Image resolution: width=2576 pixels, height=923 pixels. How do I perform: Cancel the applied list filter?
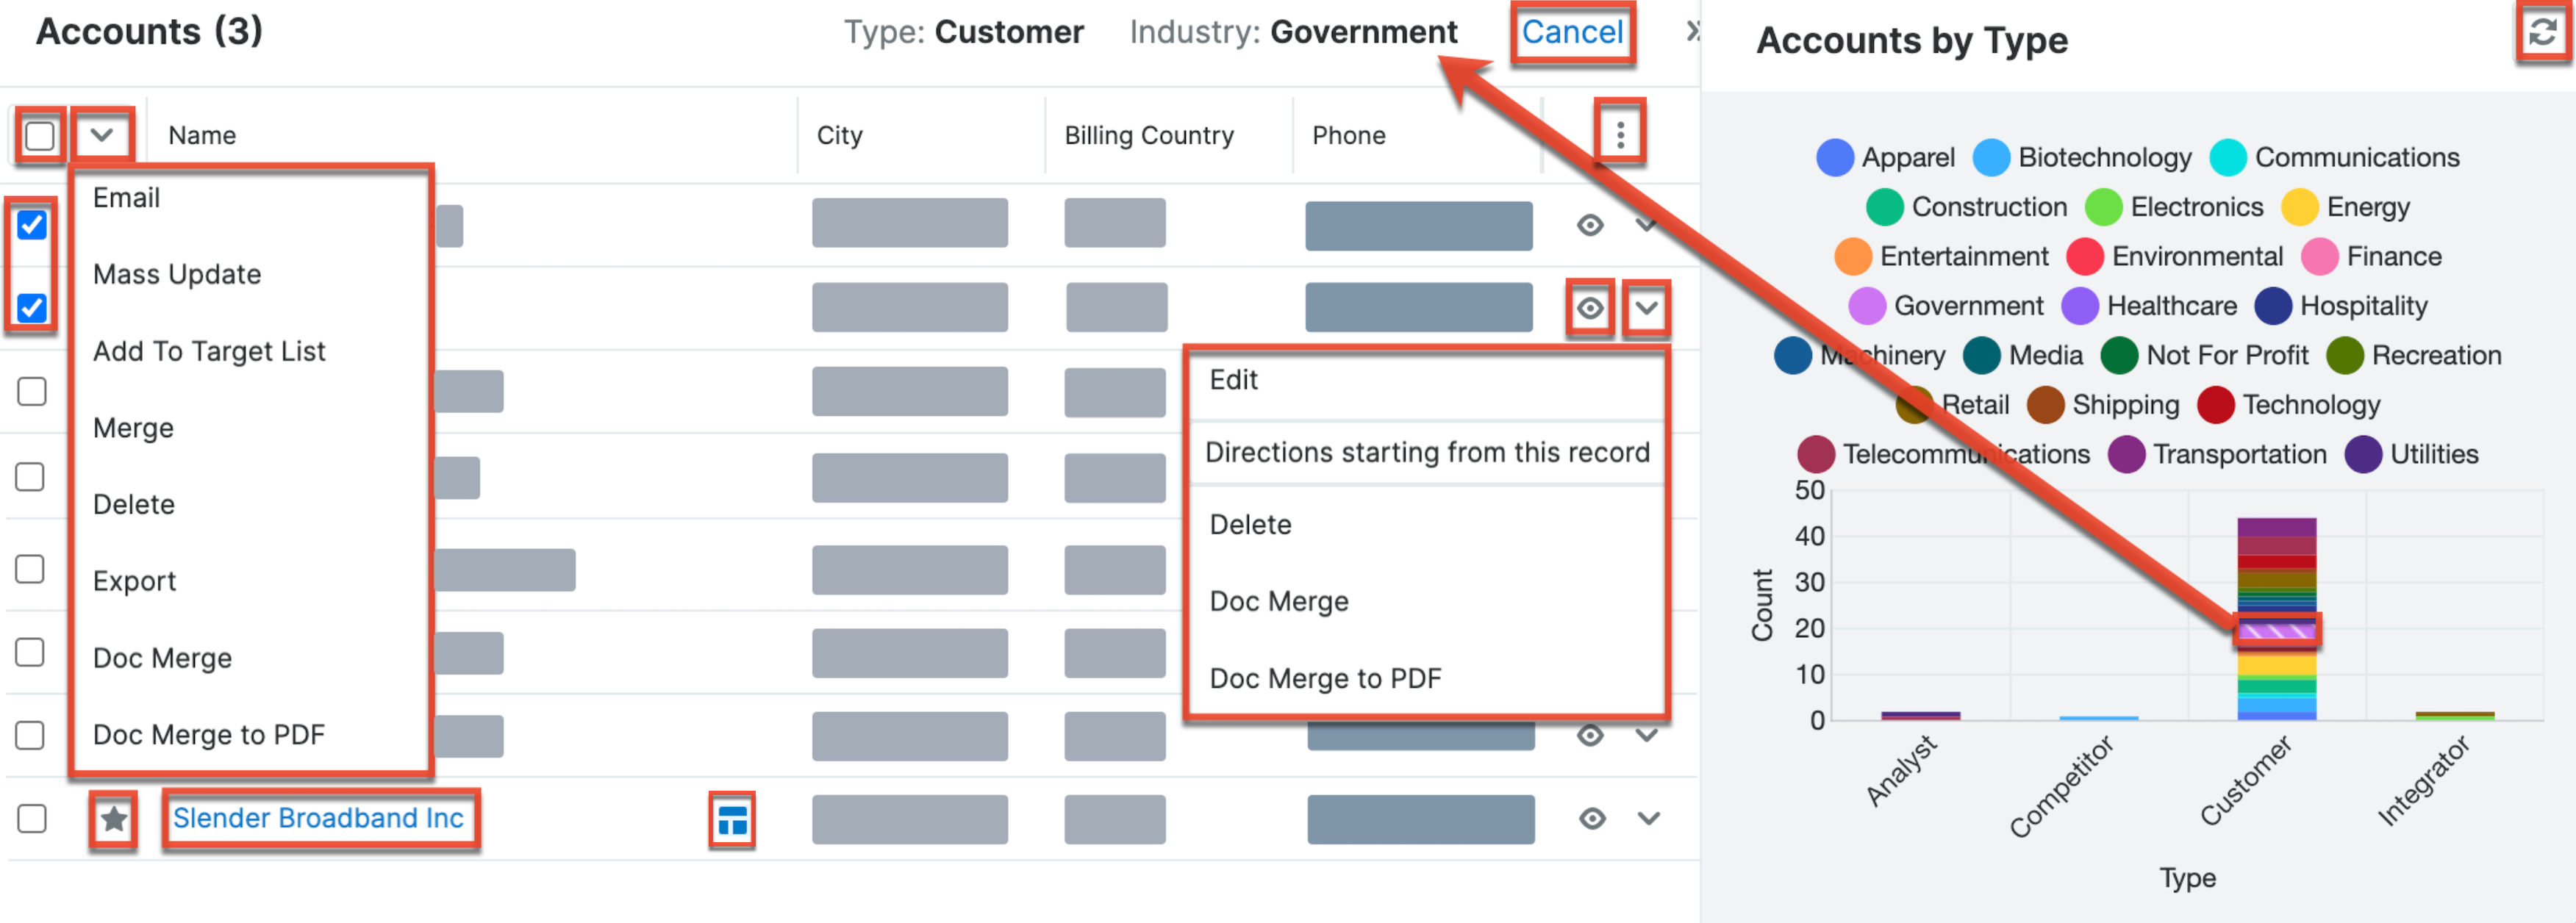(1572, 33)
